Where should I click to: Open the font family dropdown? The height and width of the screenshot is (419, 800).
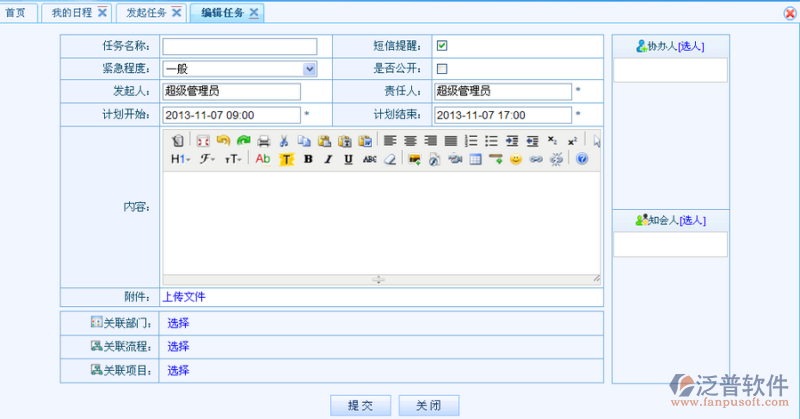(207, 159)
